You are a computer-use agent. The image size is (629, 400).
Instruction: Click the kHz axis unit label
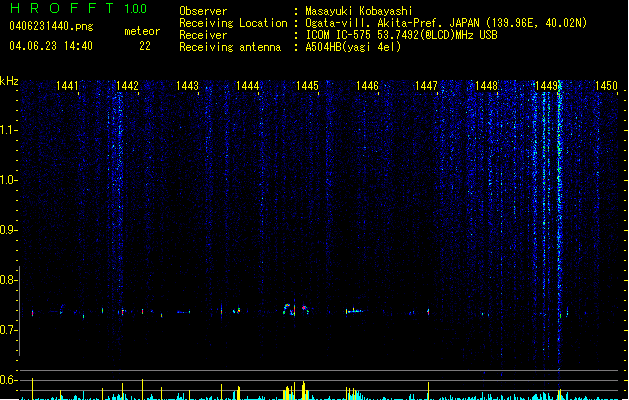(9, 81)
